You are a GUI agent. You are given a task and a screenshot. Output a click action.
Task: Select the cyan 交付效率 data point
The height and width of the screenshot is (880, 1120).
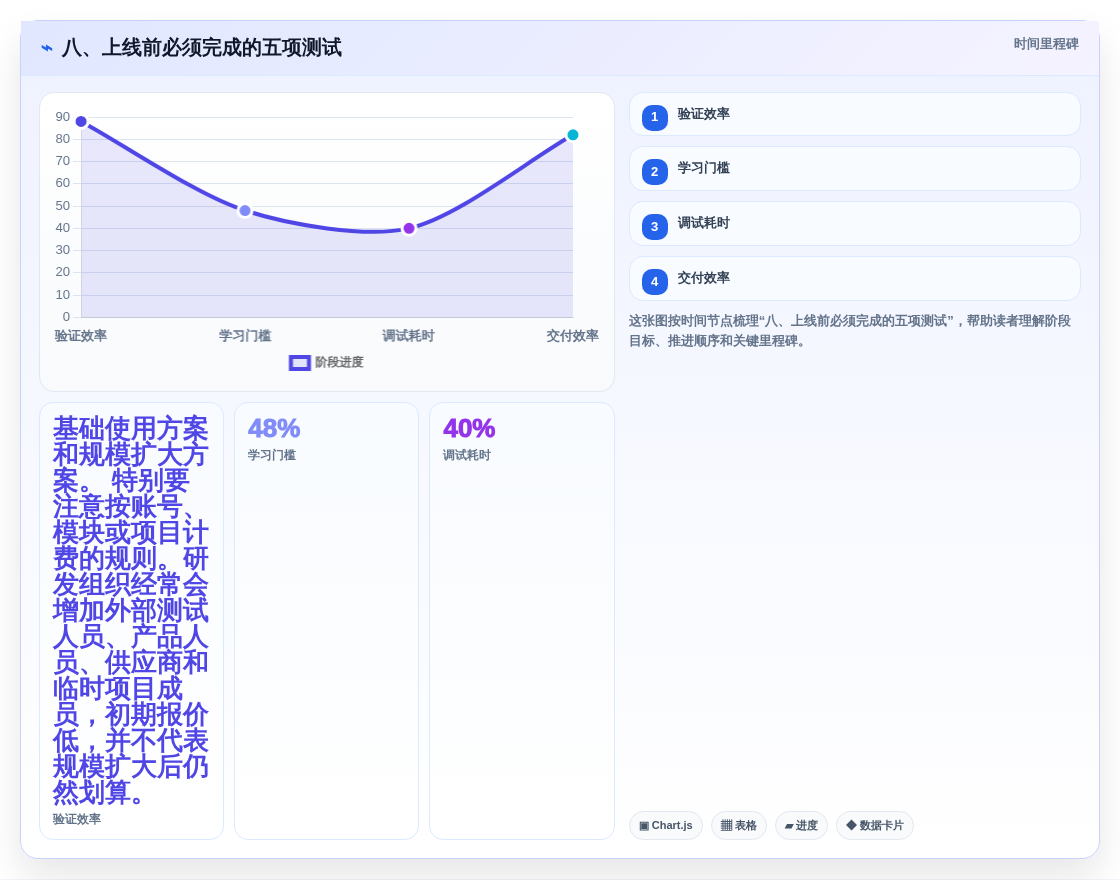pos(572,135)
